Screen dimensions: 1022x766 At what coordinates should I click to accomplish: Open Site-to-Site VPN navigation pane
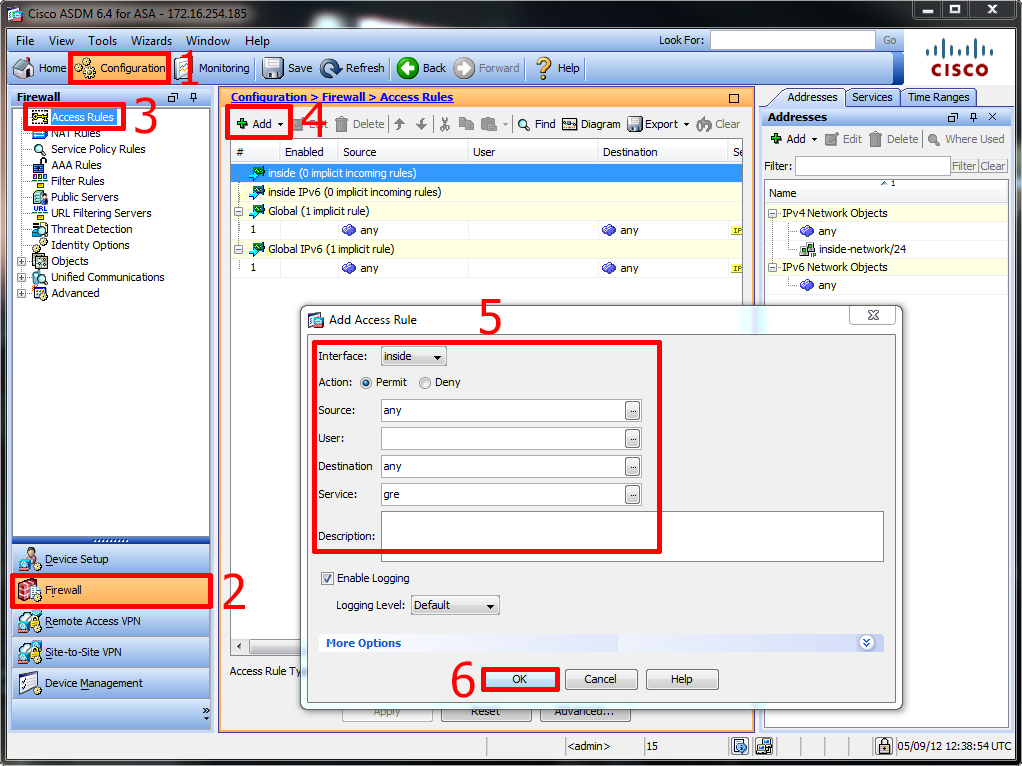[111, 652]
